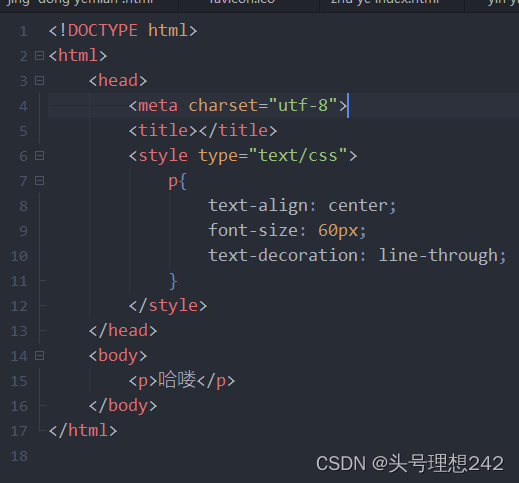Click the p selector on line 7

click(x=173, y=182)
